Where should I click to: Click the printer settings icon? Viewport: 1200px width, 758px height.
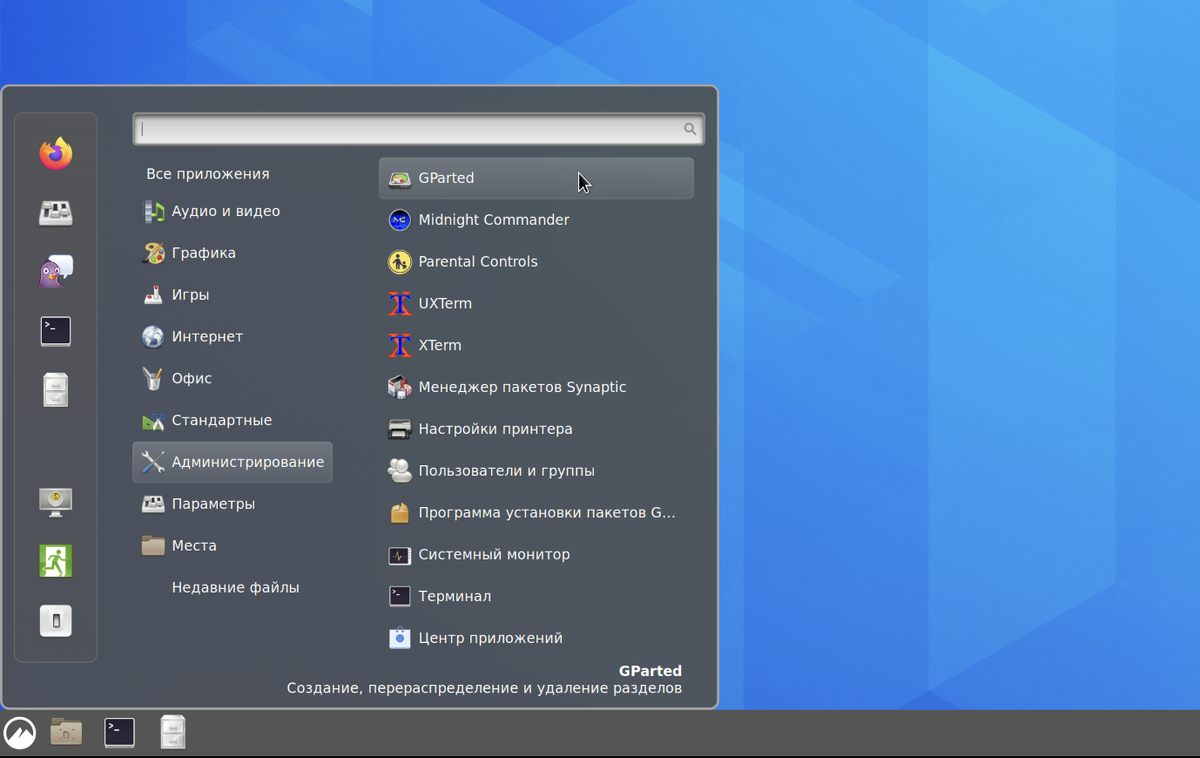400,429
